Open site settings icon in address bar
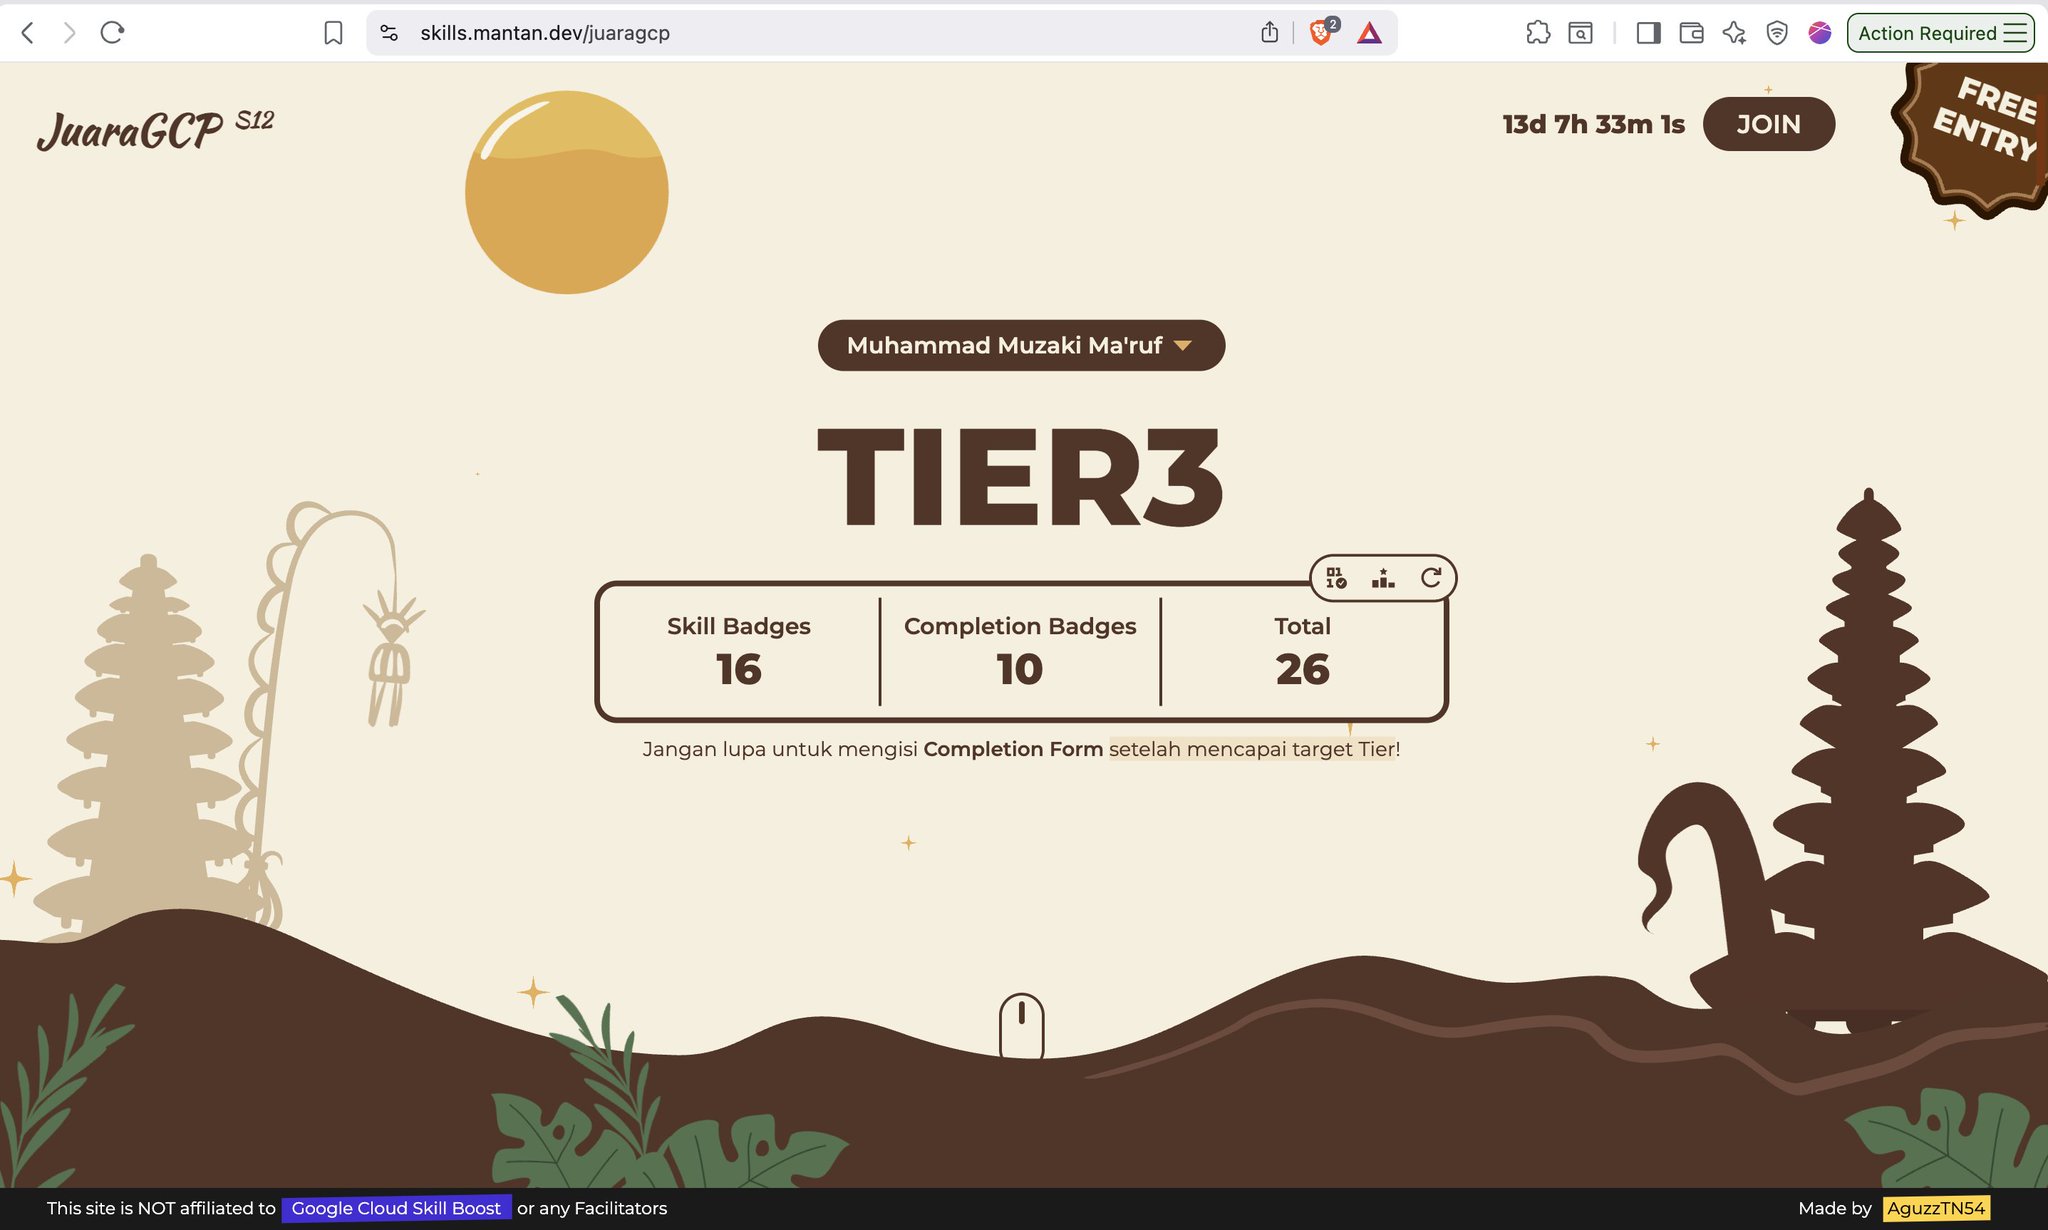The width and height of the screenshot is (2048, 1230). (390, 33)
